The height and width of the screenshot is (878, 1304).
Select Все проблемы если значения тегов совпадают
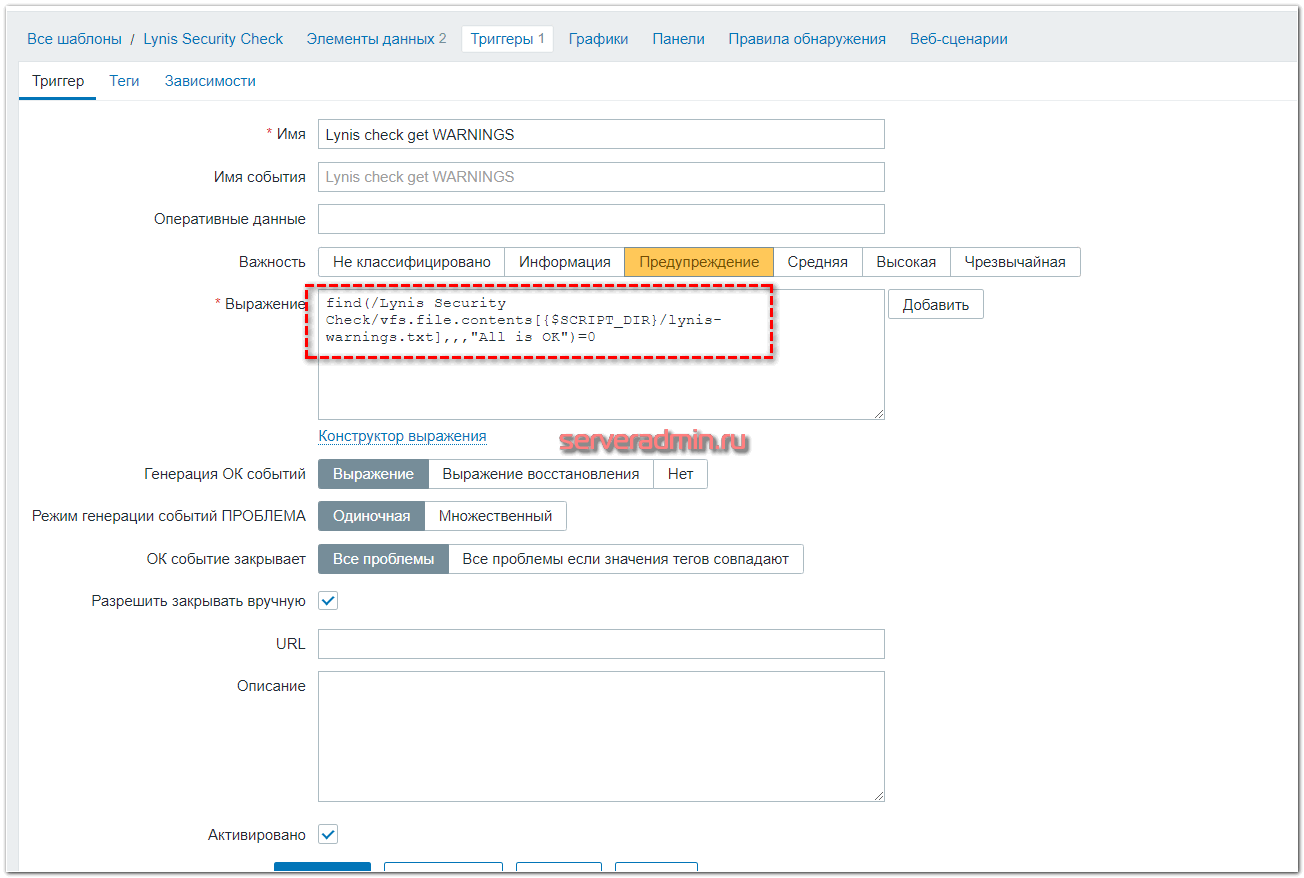coord(626,559)
